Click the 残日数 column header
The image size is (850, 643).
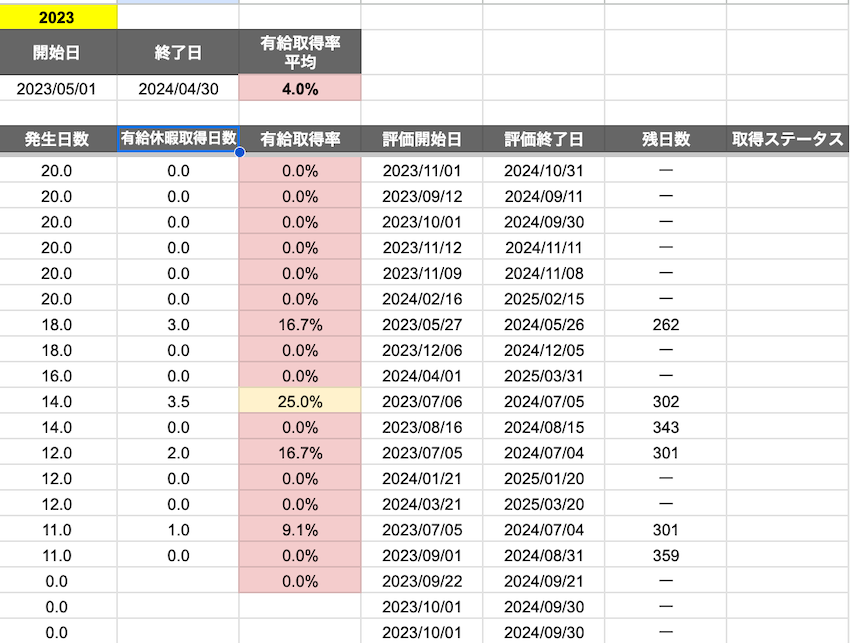pyautogui.click(x=666, y=140)
